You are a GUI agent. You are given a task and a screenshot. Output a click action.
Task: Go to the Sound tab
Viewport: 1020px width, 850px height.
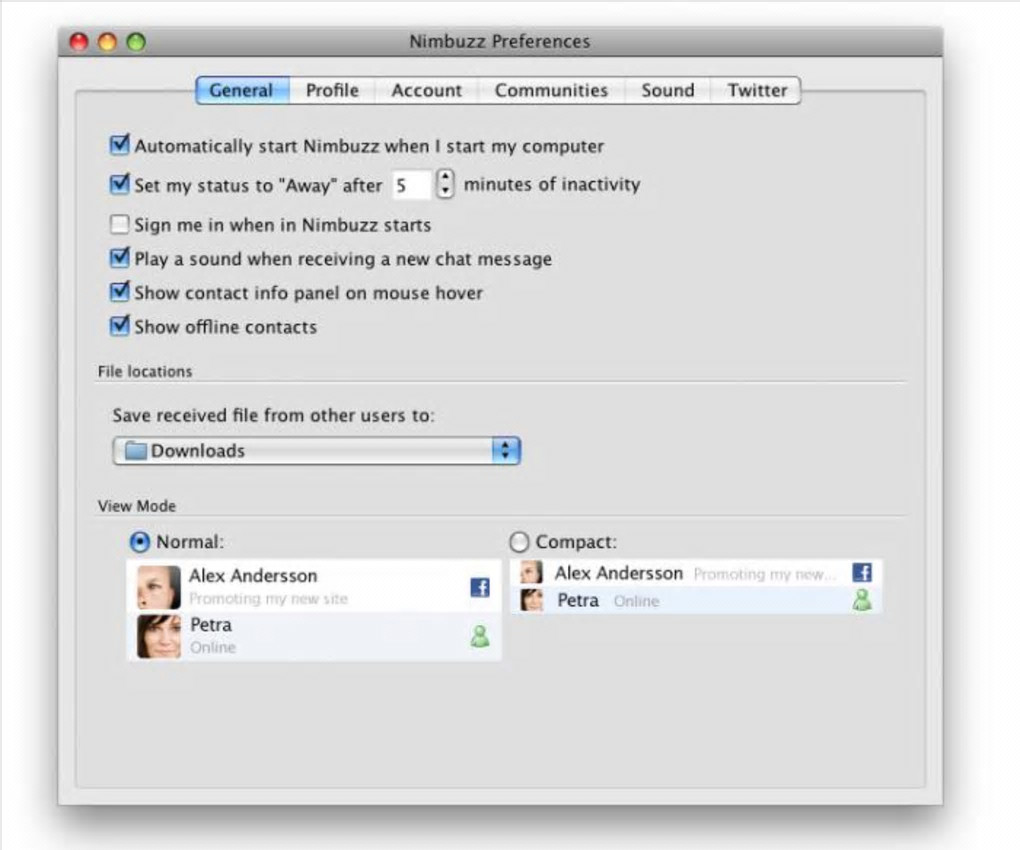pyautogui.click(x=668, y=90)
